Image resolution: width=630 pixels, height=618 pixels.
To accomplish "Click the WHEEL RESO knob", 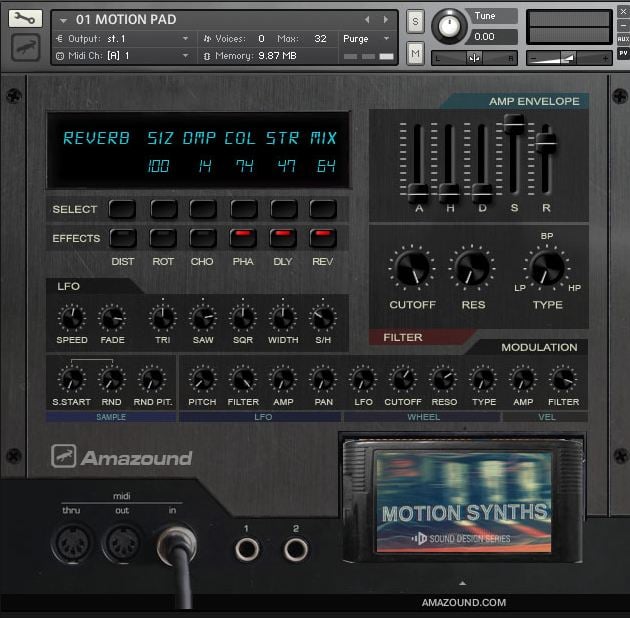I will pyautogui.click(x=444, y=379).
